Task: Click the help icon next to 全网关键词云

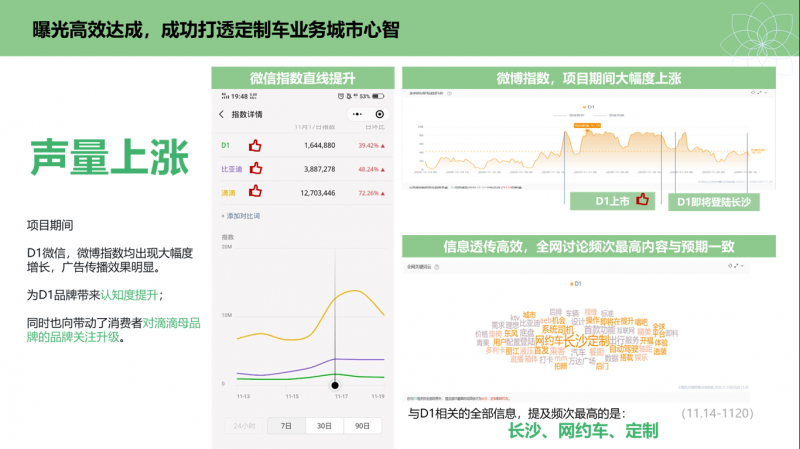Action: 437,267
